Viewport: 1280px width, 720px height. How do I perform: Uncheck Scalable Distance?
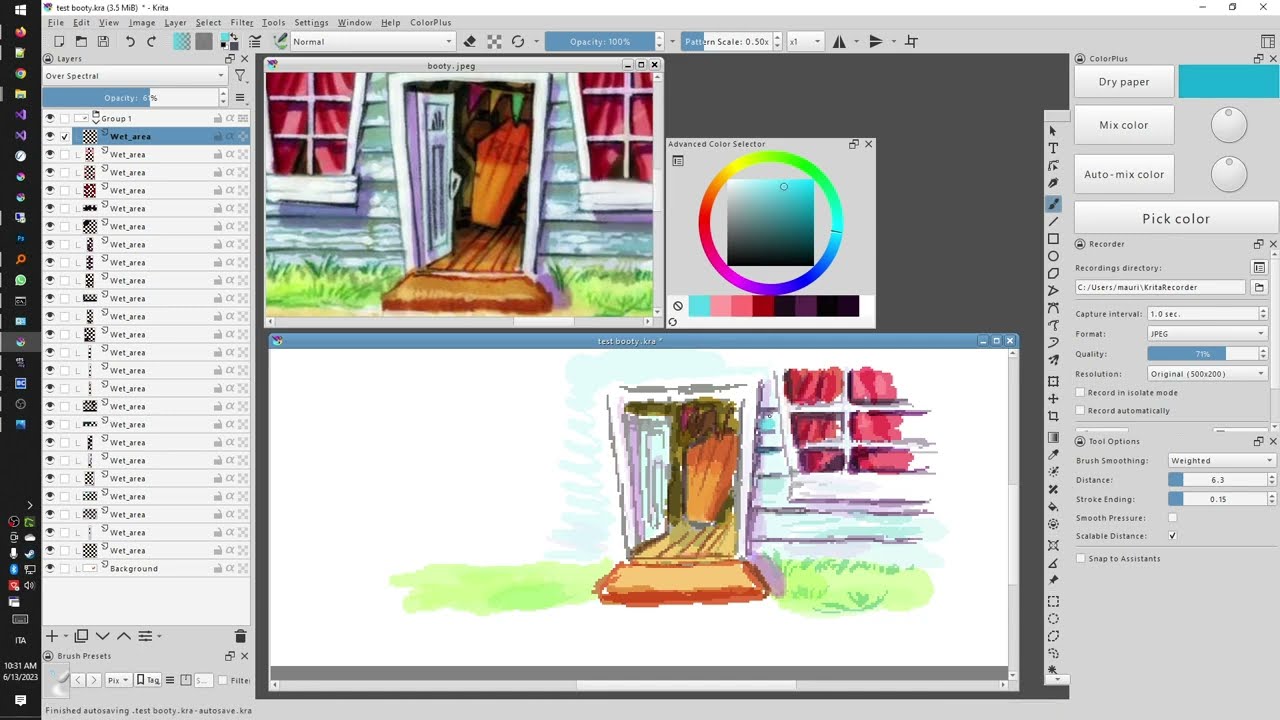tap(1173, 536)
